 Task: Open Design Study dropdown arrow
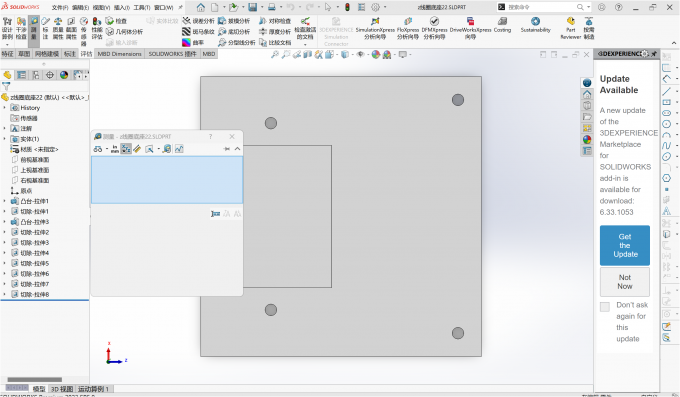[7, 45]
